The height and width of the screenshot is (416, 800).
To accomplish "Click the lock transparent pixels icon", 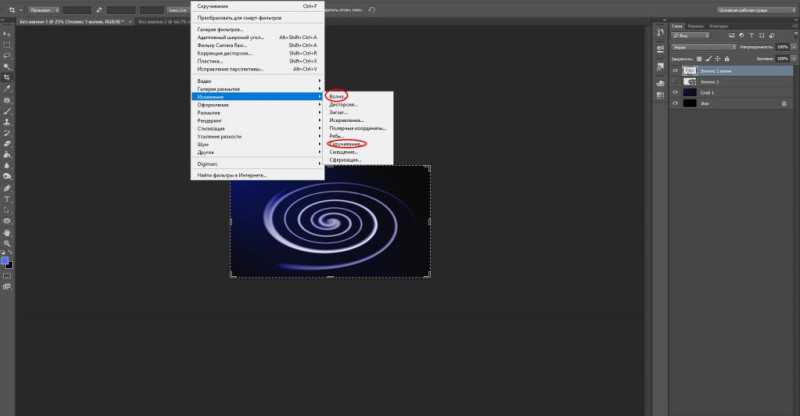I will [699, 59].
